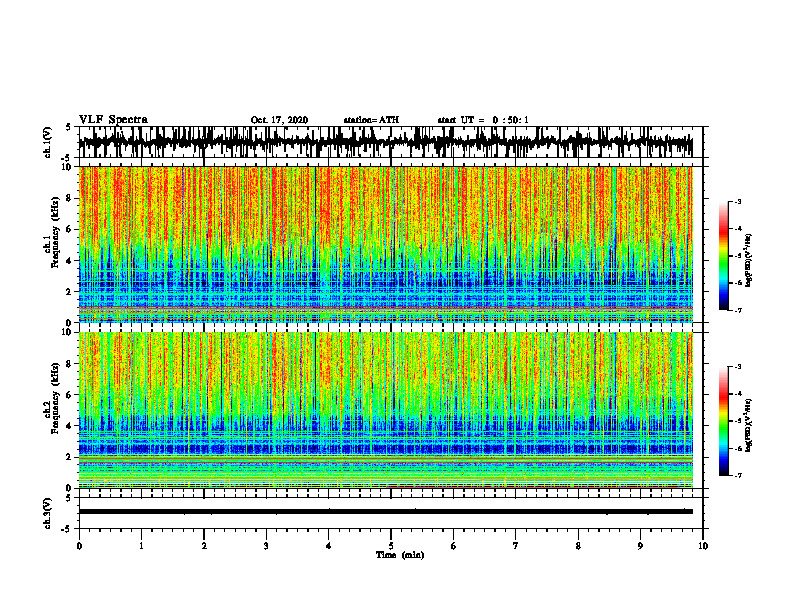Click time-axis tick label "0" at the bottom

coord(79,546)
